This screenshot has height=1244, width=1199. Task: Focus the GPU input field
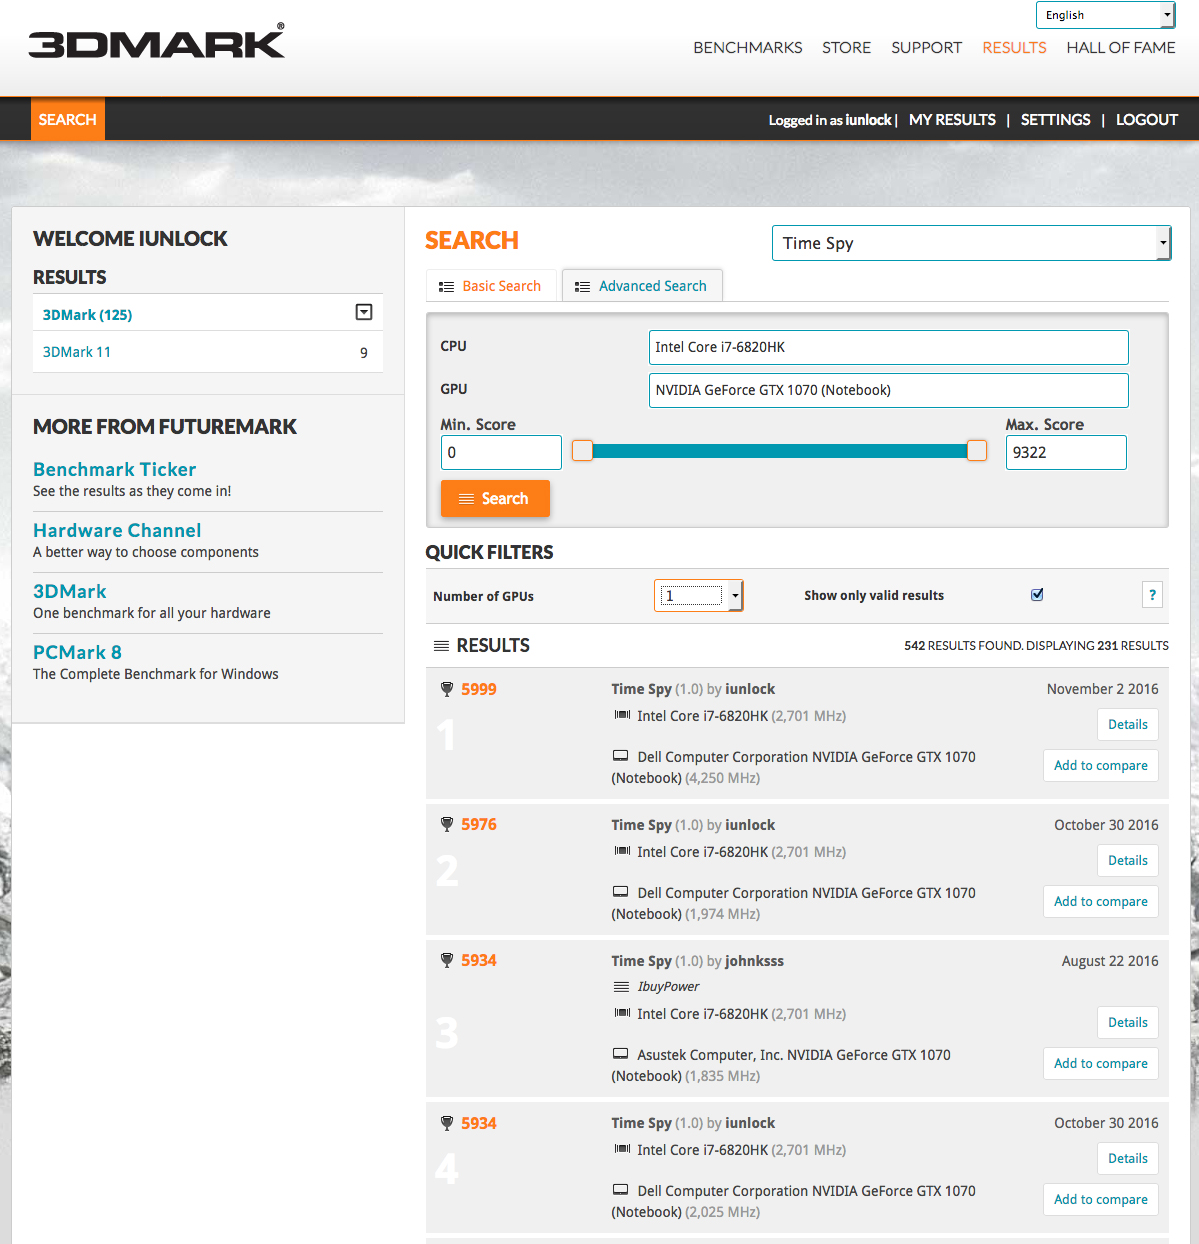coord(889,390)
